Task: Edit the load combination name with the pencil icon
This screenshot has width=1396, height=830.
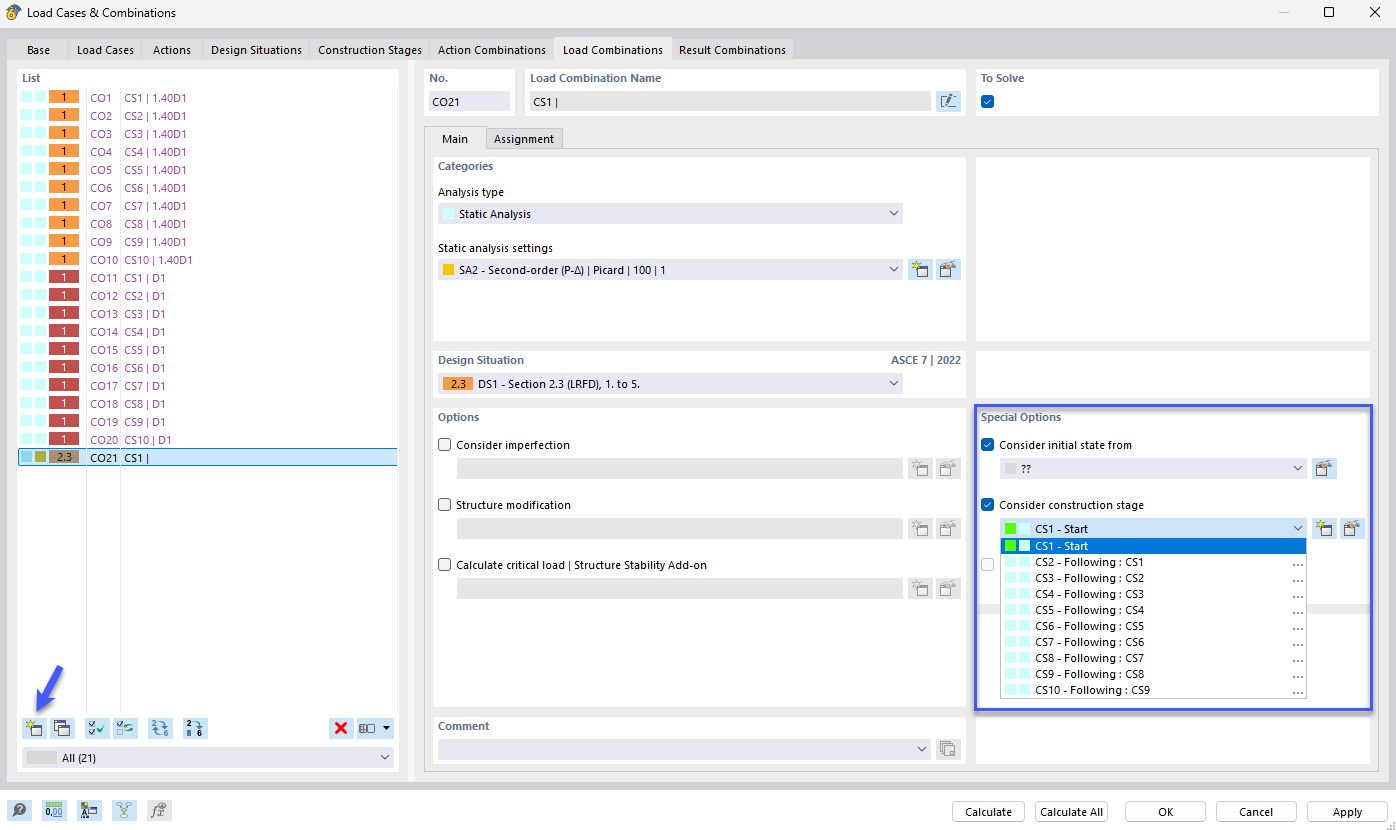Action: (x=948, y=101)
